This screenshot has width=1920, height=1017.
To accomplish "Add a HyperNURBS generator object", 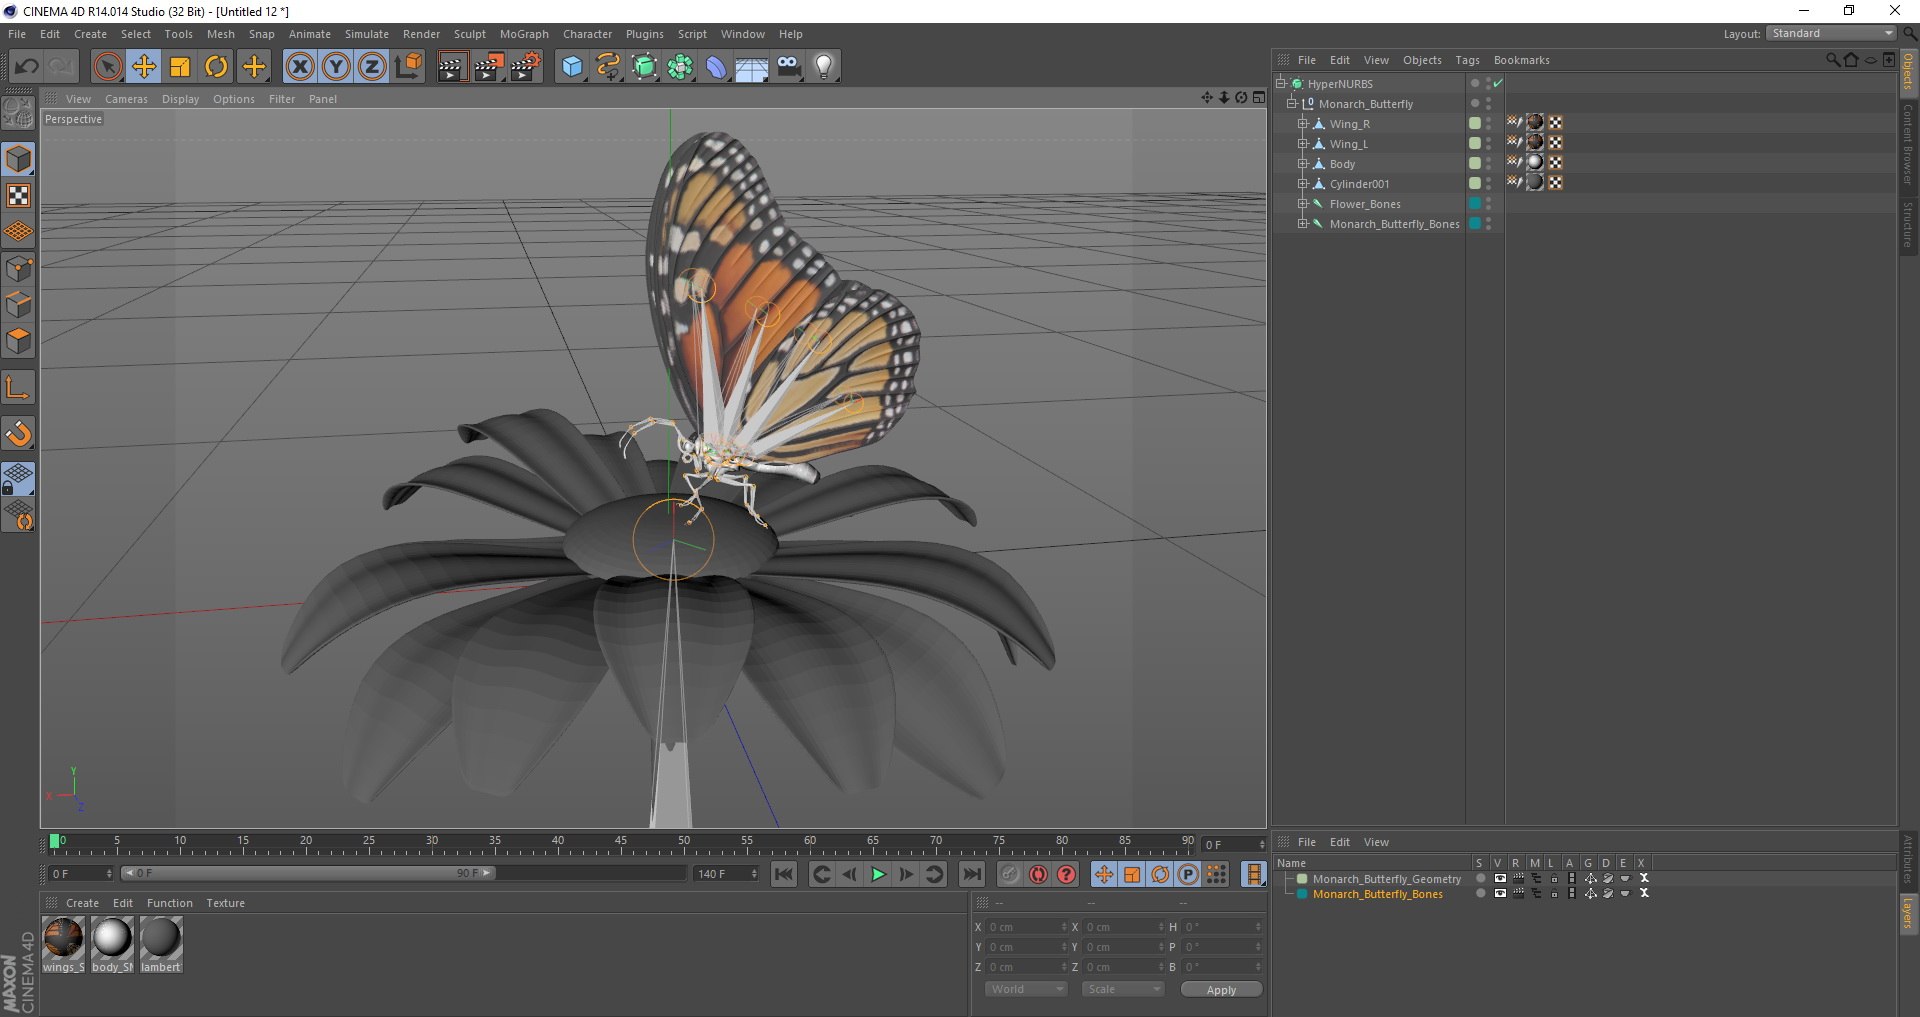I will pyautogui.click(x=644, y=67).
